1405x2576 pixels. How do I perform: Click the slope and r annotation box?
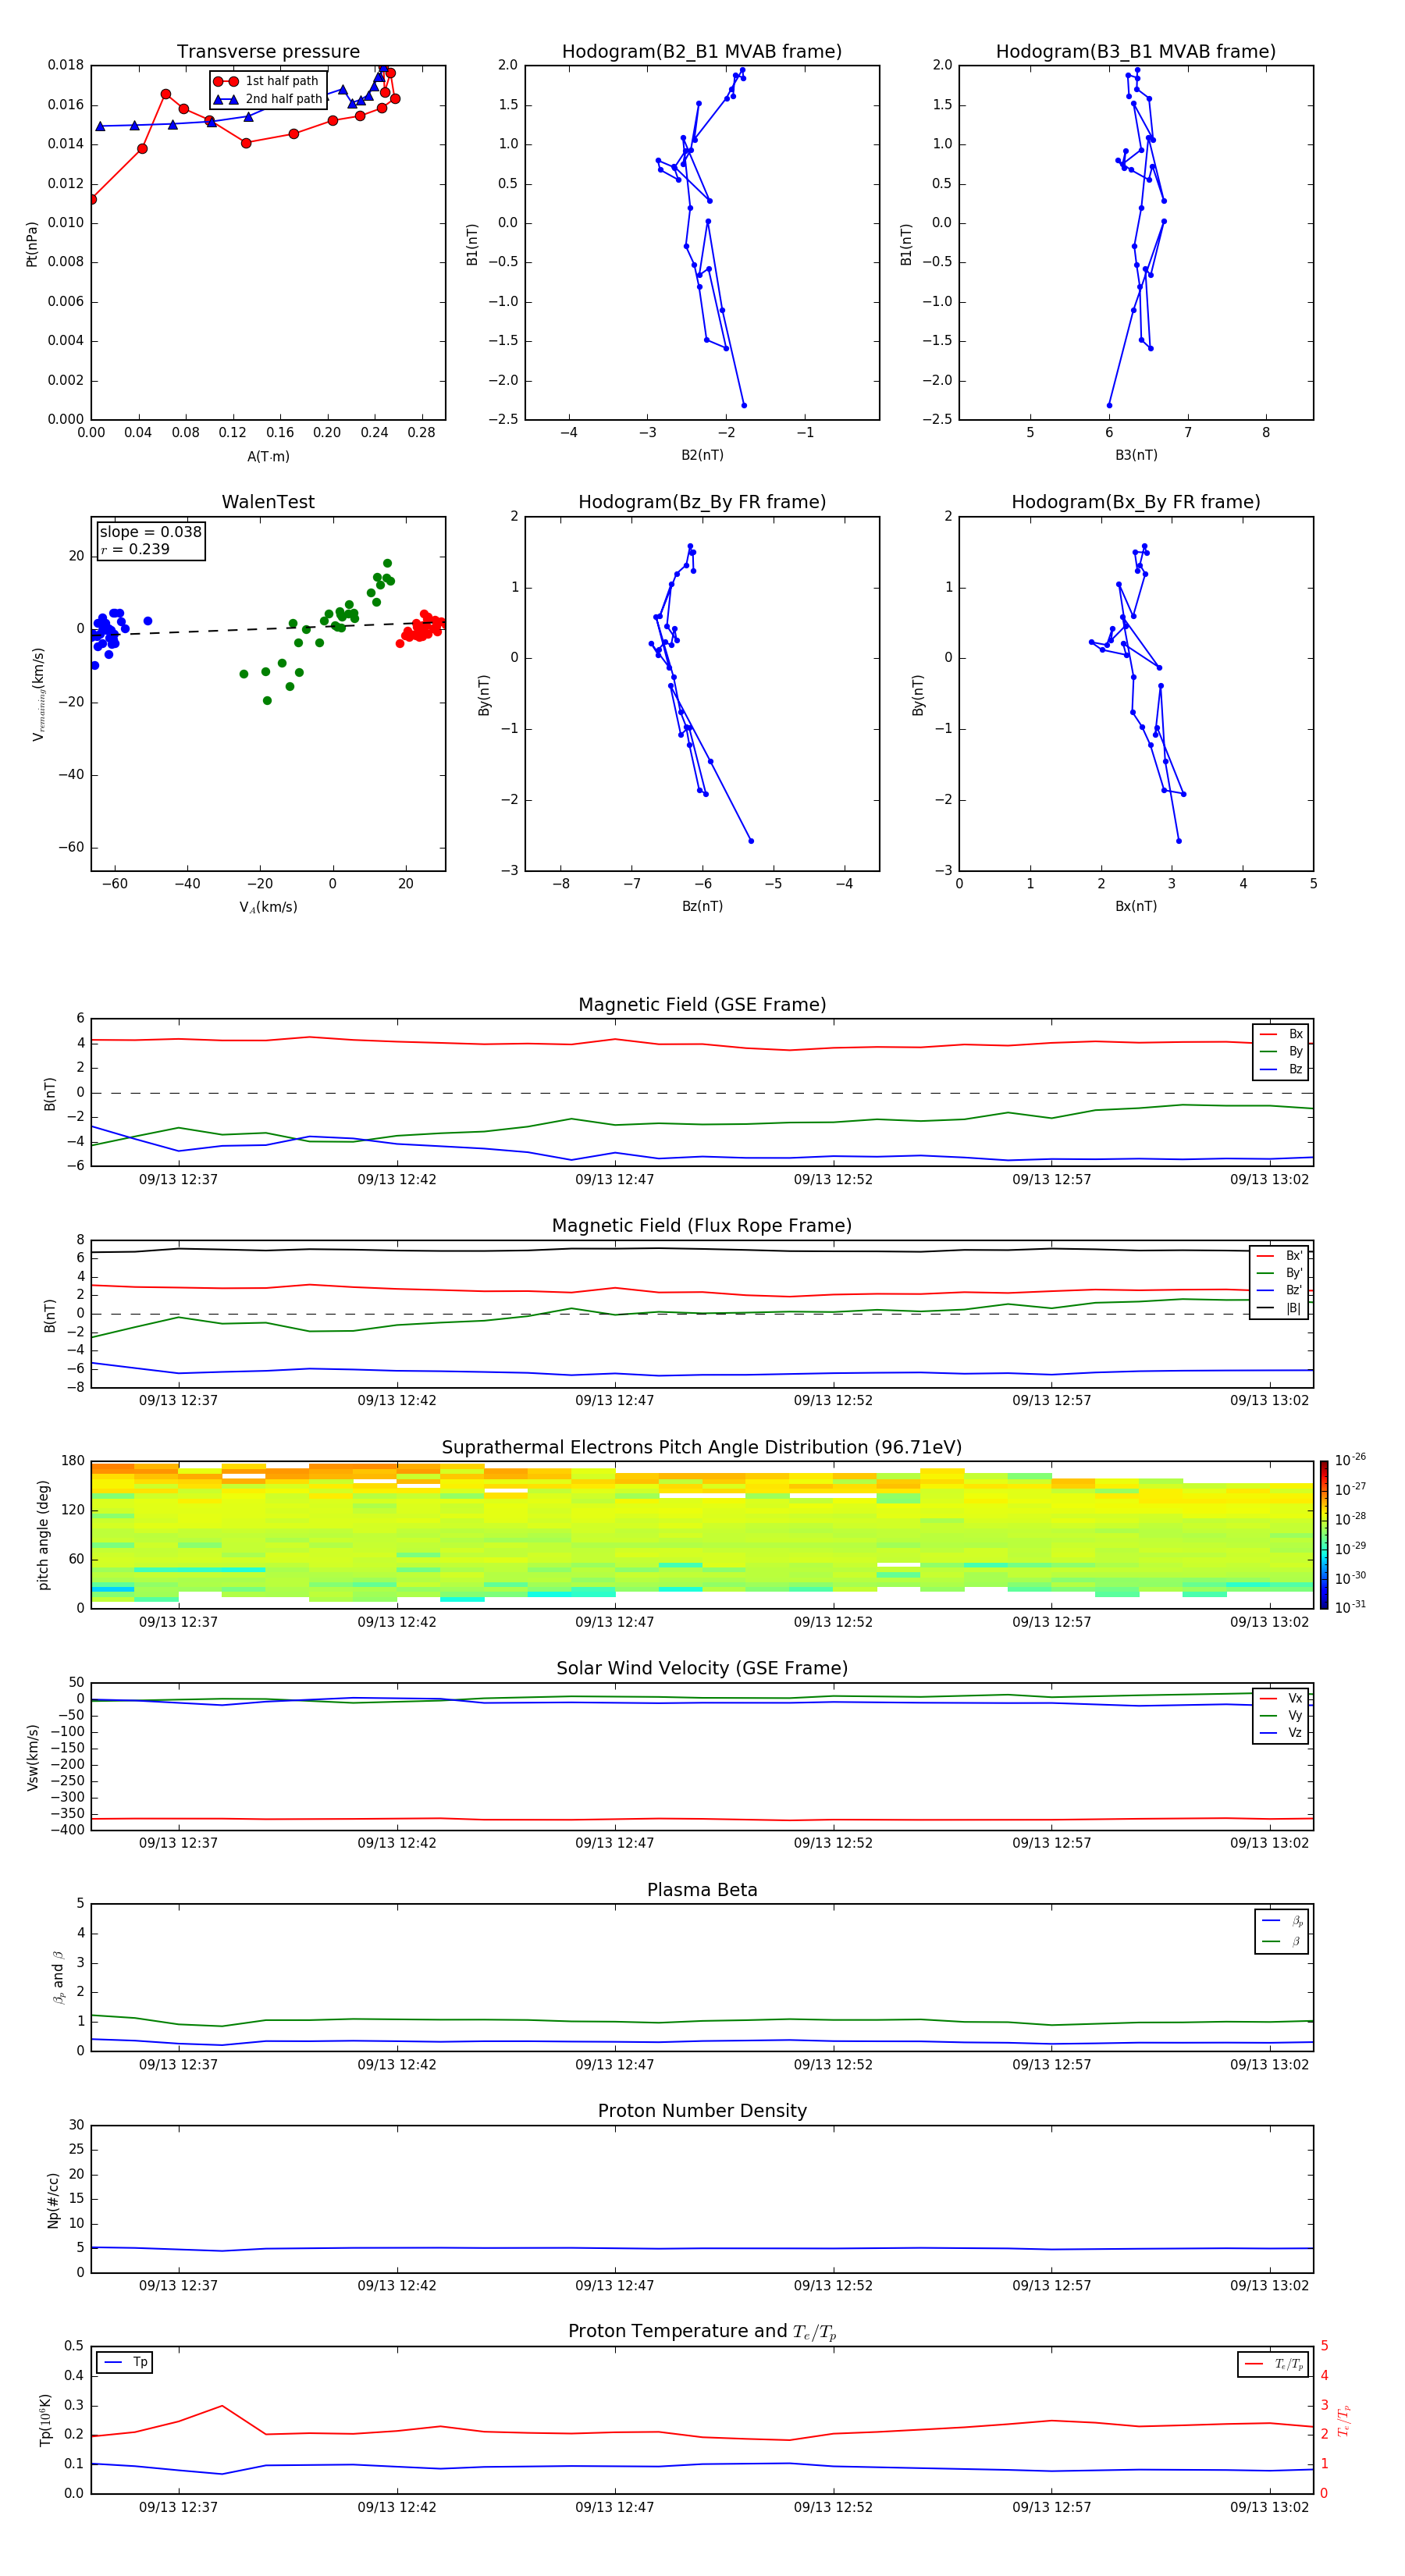tap(150, 541)
